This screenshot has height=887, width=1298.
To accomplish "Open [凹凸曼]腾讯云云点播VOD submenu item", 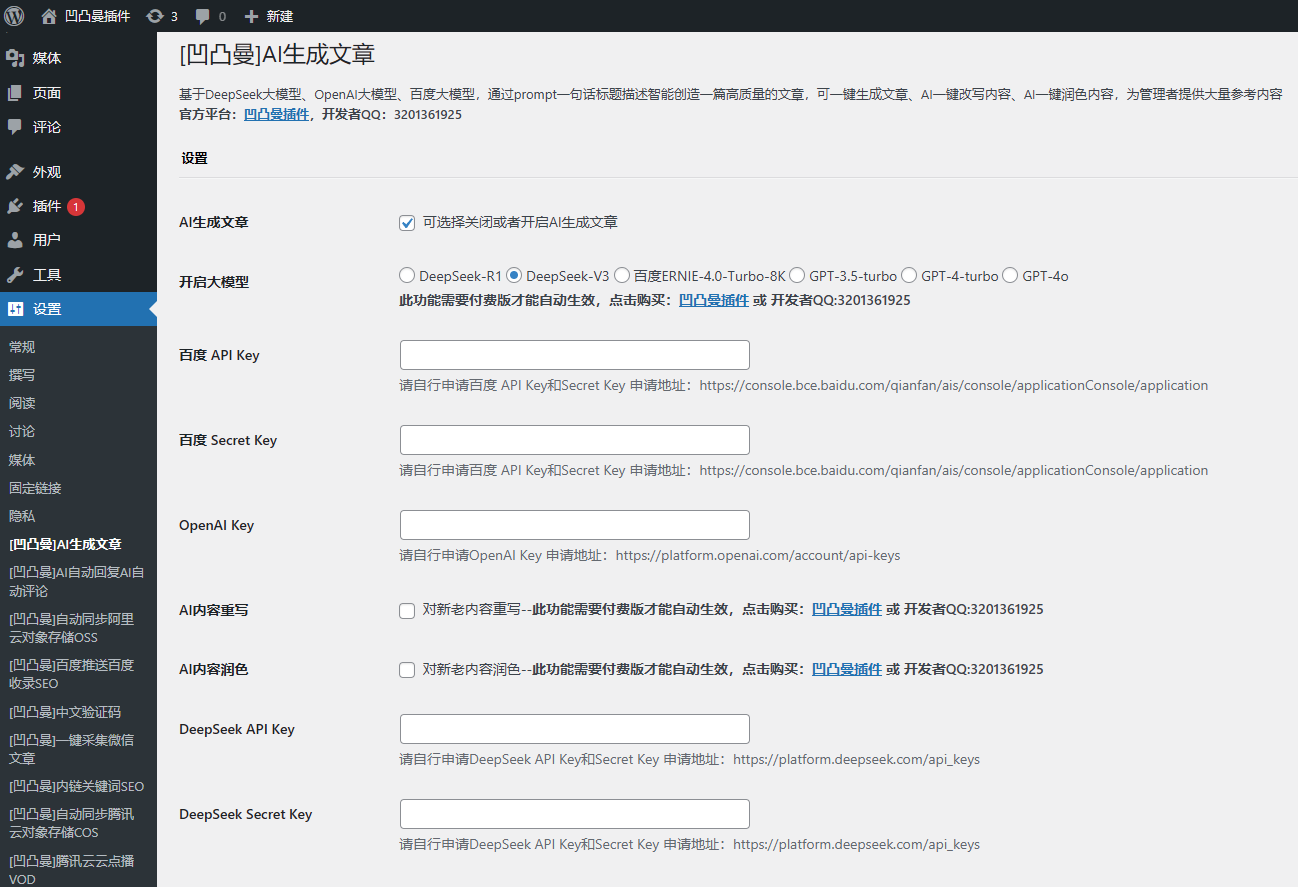I will click(x=72, y=869).
